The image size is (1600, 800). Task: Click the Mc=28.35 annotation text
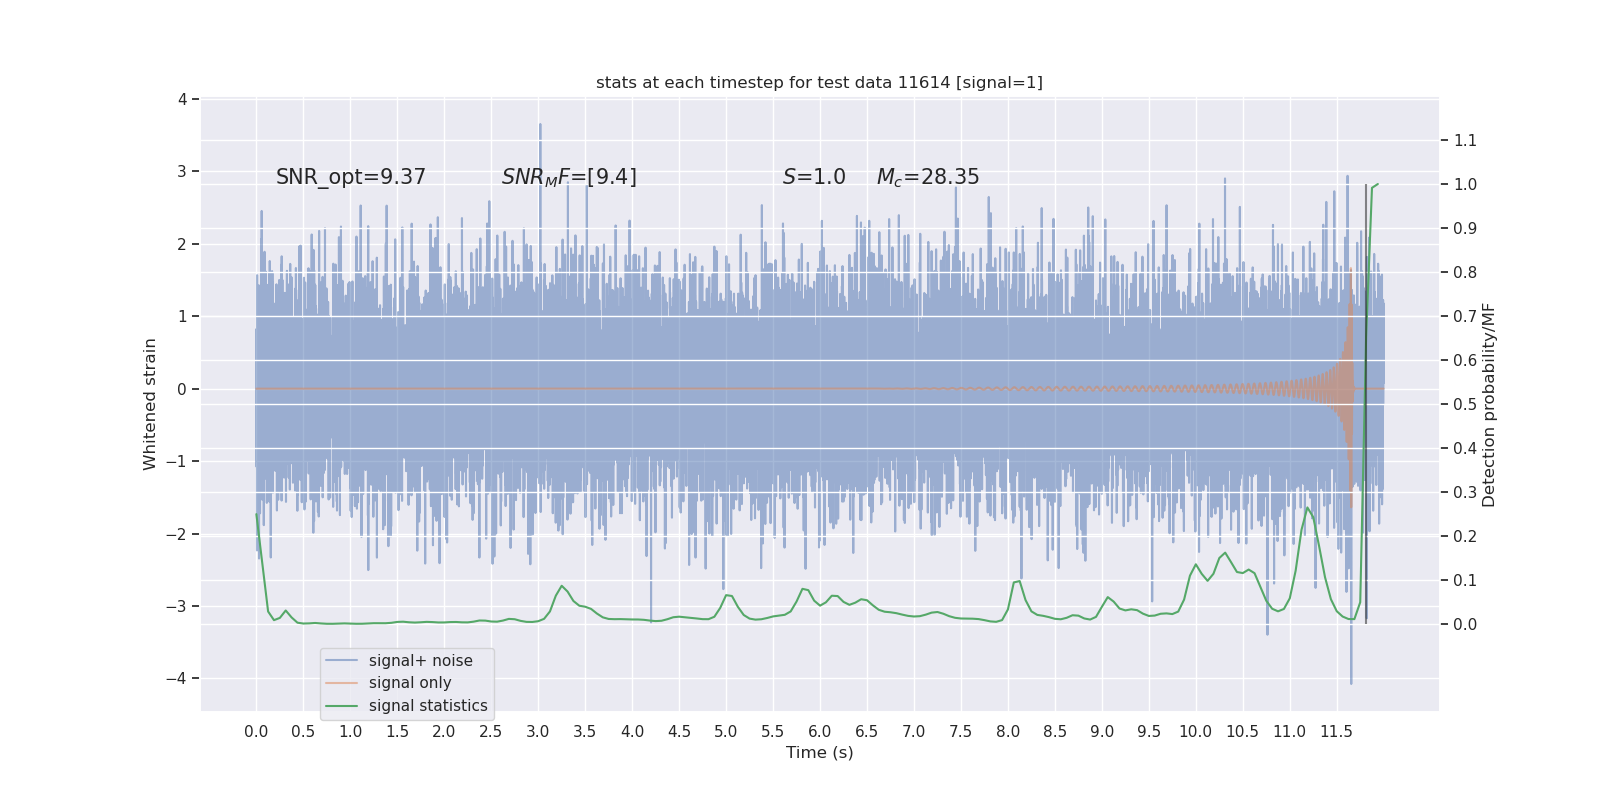928,177
